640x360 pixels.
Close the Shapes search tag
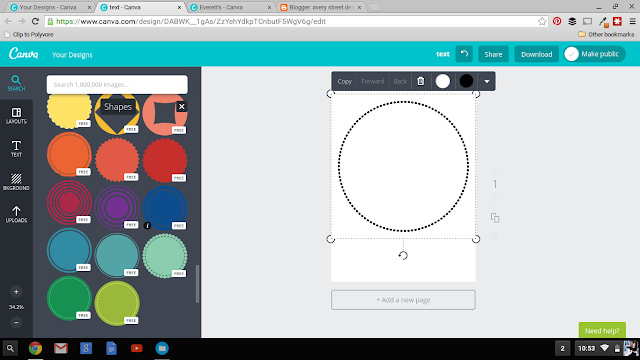[182, 107]
